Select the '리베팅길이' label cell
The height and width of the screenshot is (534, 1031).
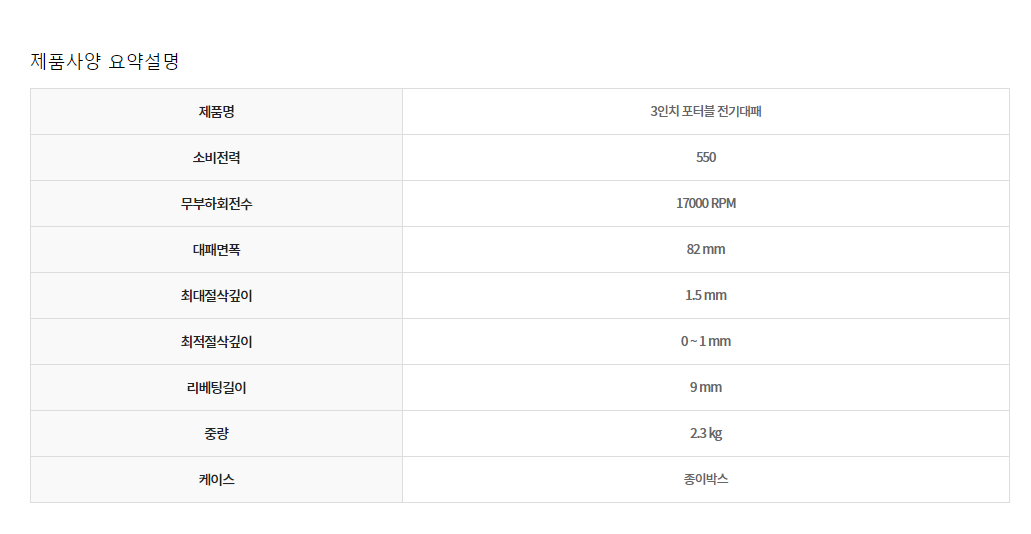(216, 388)
